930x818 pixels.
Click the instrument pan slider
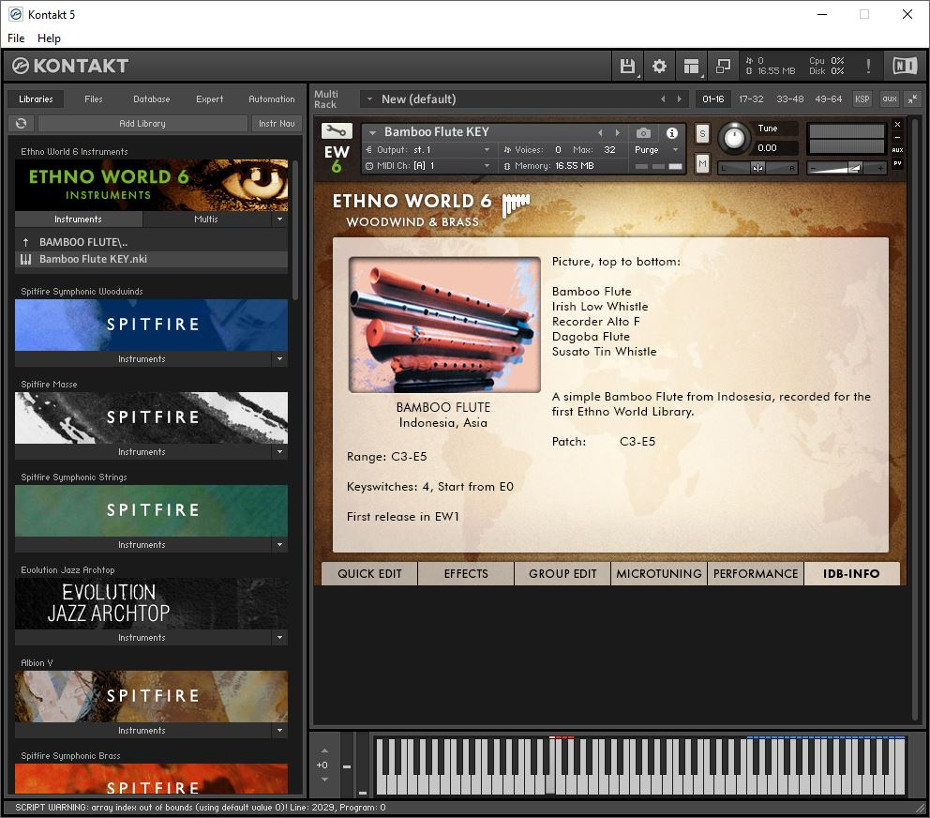759,168
